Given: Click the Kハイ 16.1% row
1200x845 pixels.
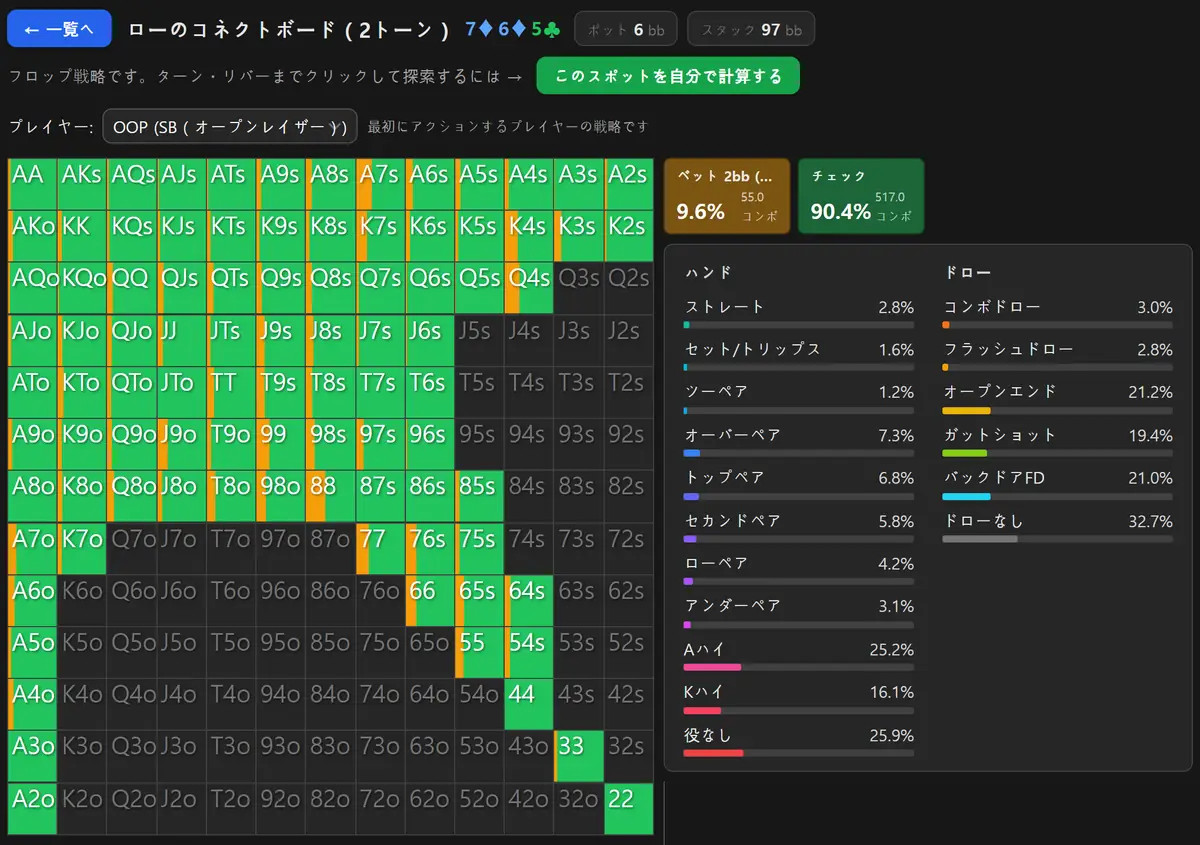Looking at the screenshot, I should coord(799,700).
